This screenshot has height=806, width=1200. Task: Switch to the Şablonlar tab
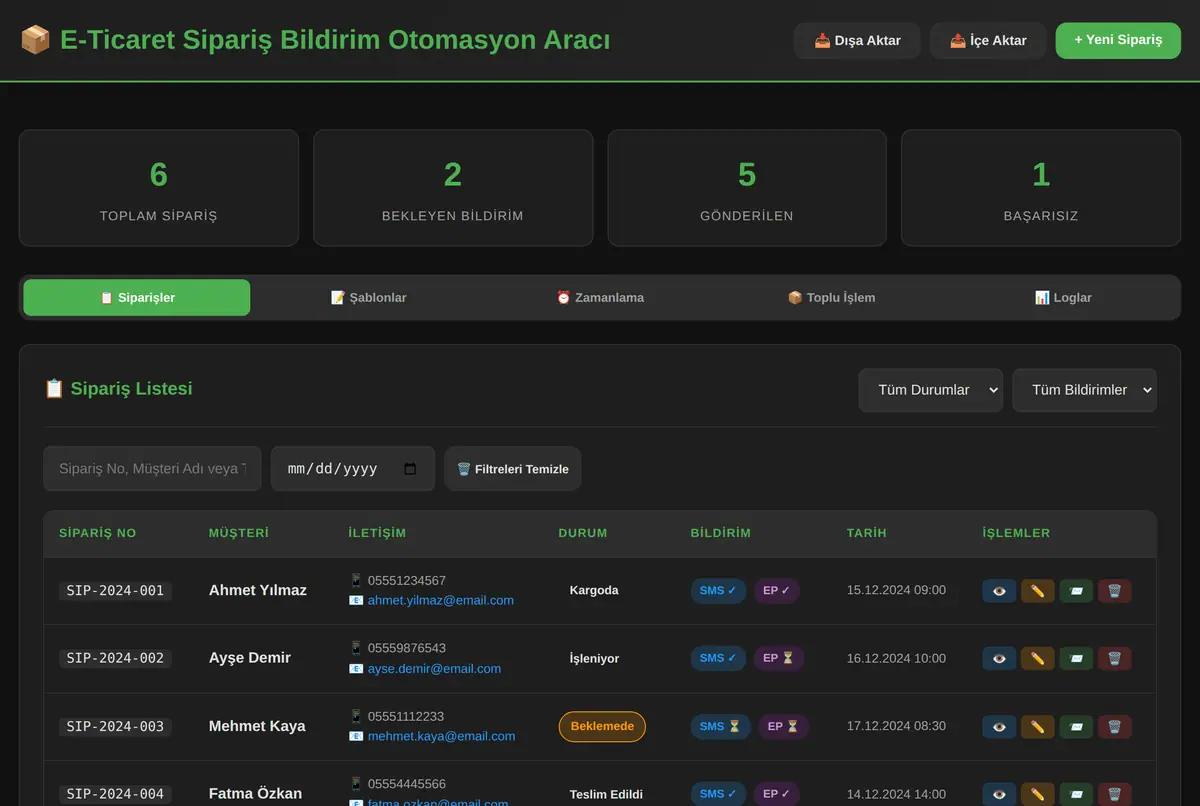tap(368, 298)
